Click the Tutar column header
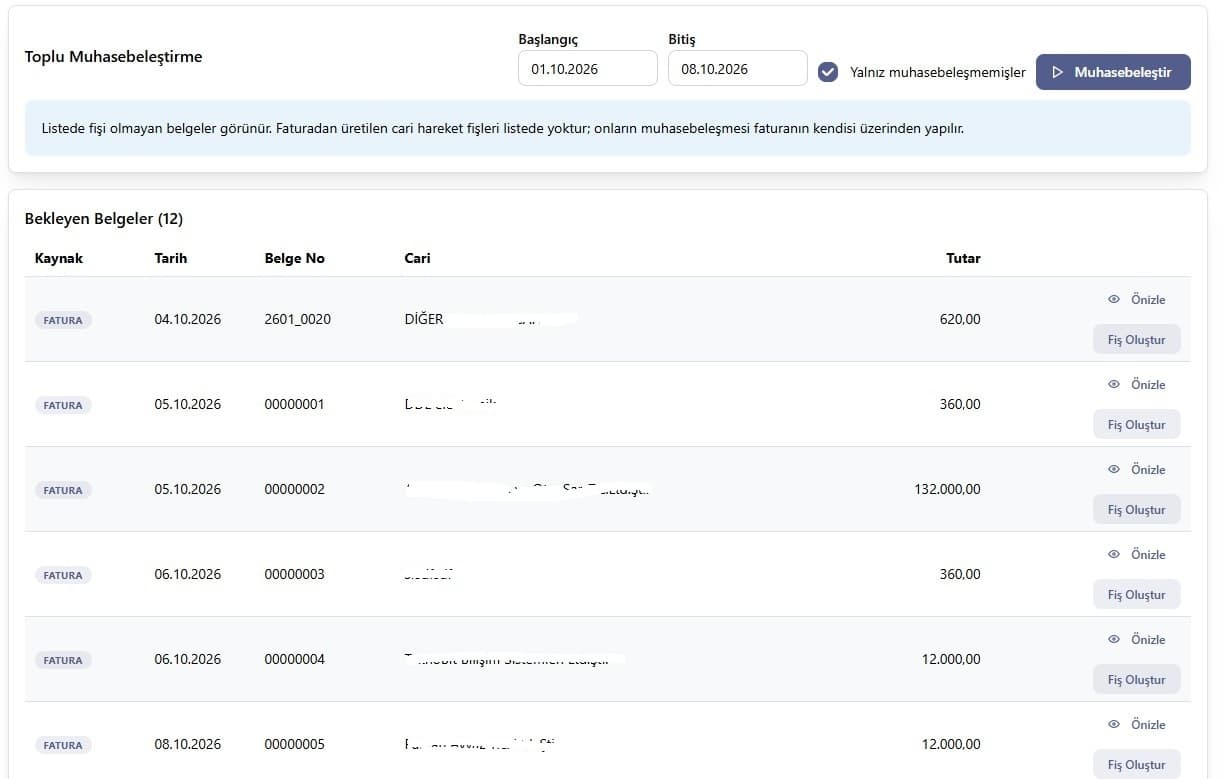Image resolution: width=1225 pixels, height=779 pixels. (963, 258)
